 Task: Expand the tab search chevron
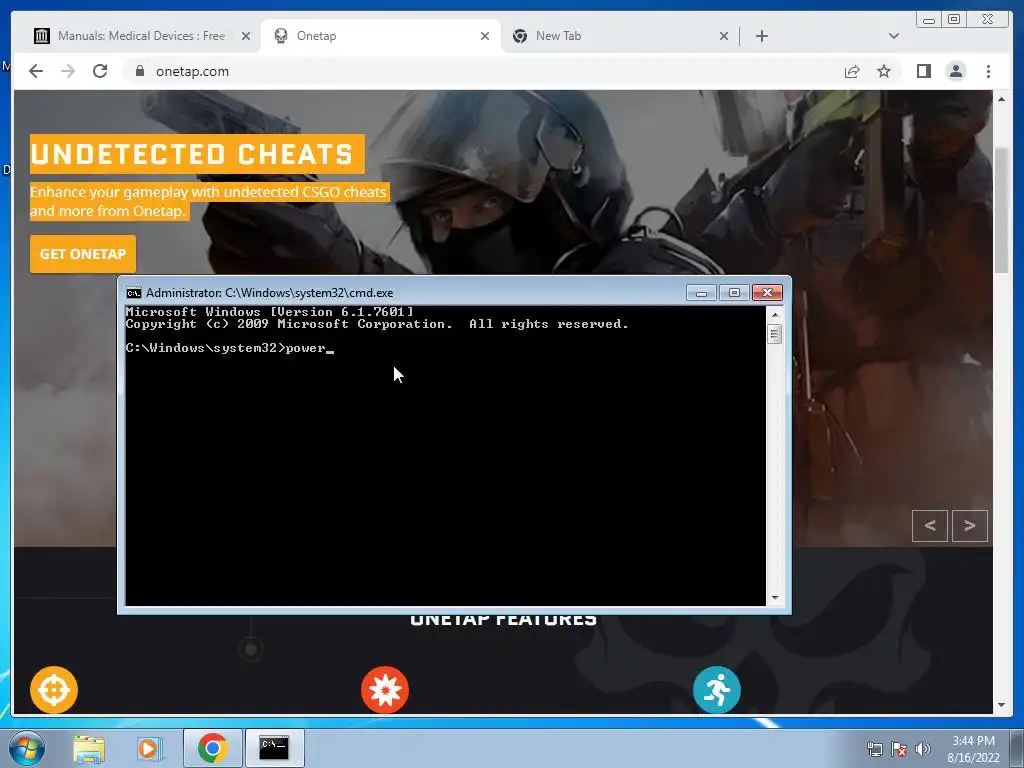[893, 36]
